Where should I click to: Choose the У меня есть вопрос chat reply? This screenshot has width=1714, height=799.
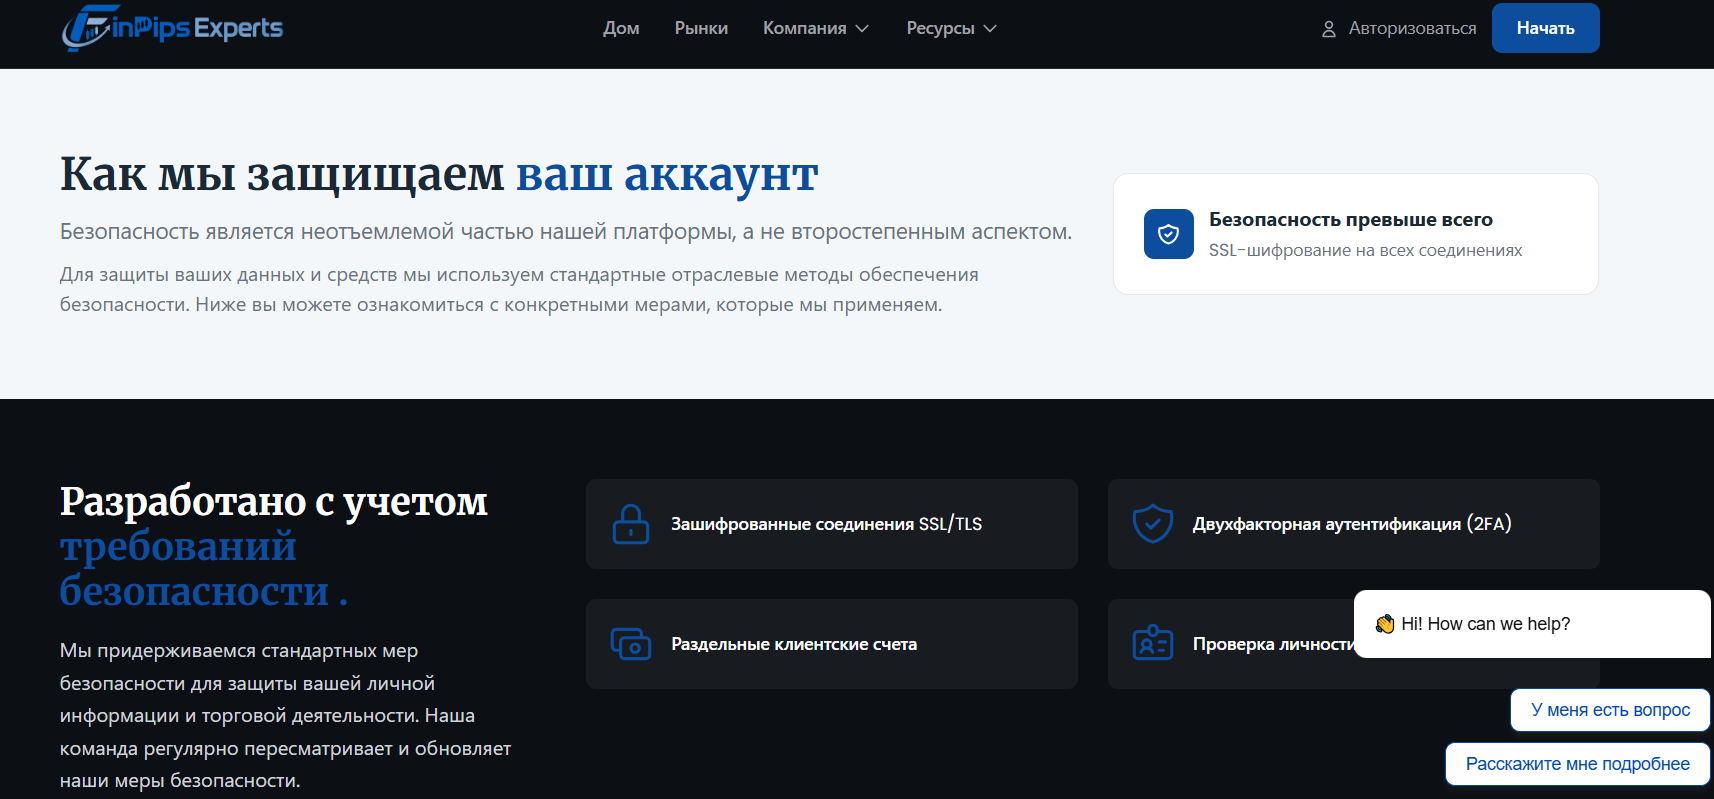tap(1611, 710)
